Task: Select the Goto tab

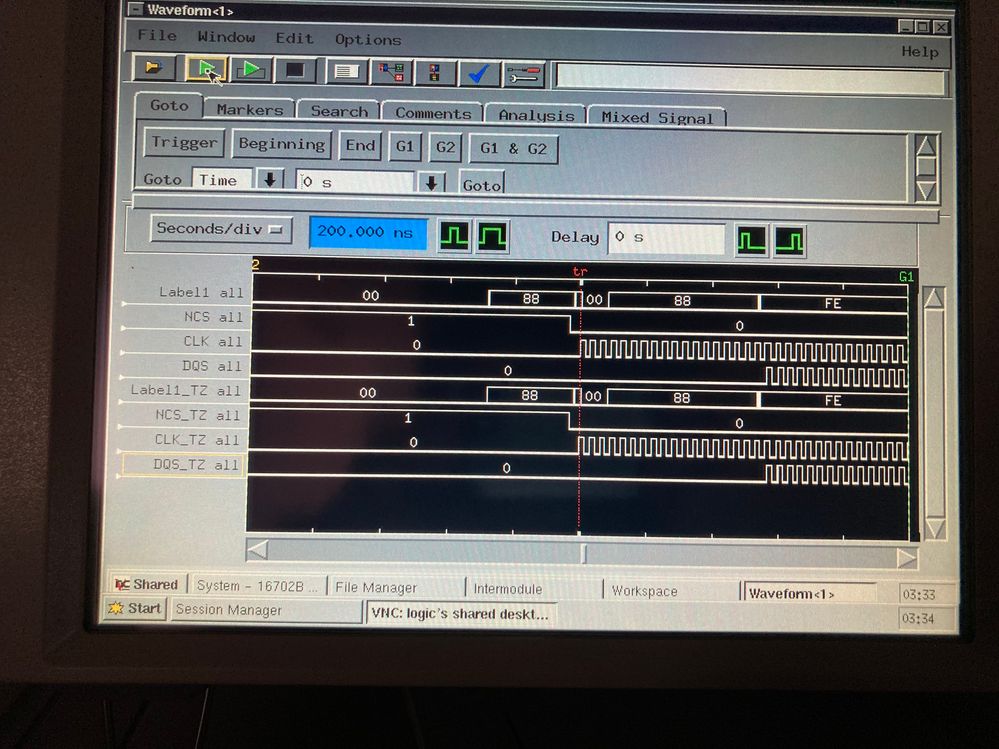Action: point(169,106)
